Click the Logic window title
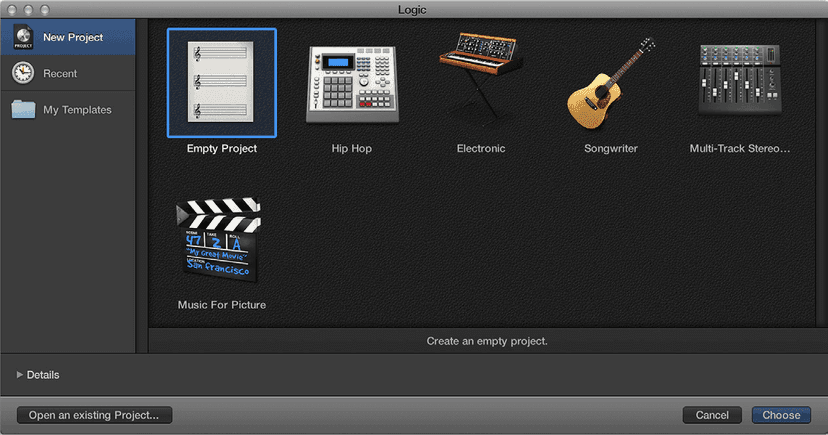 coord(412,10)
